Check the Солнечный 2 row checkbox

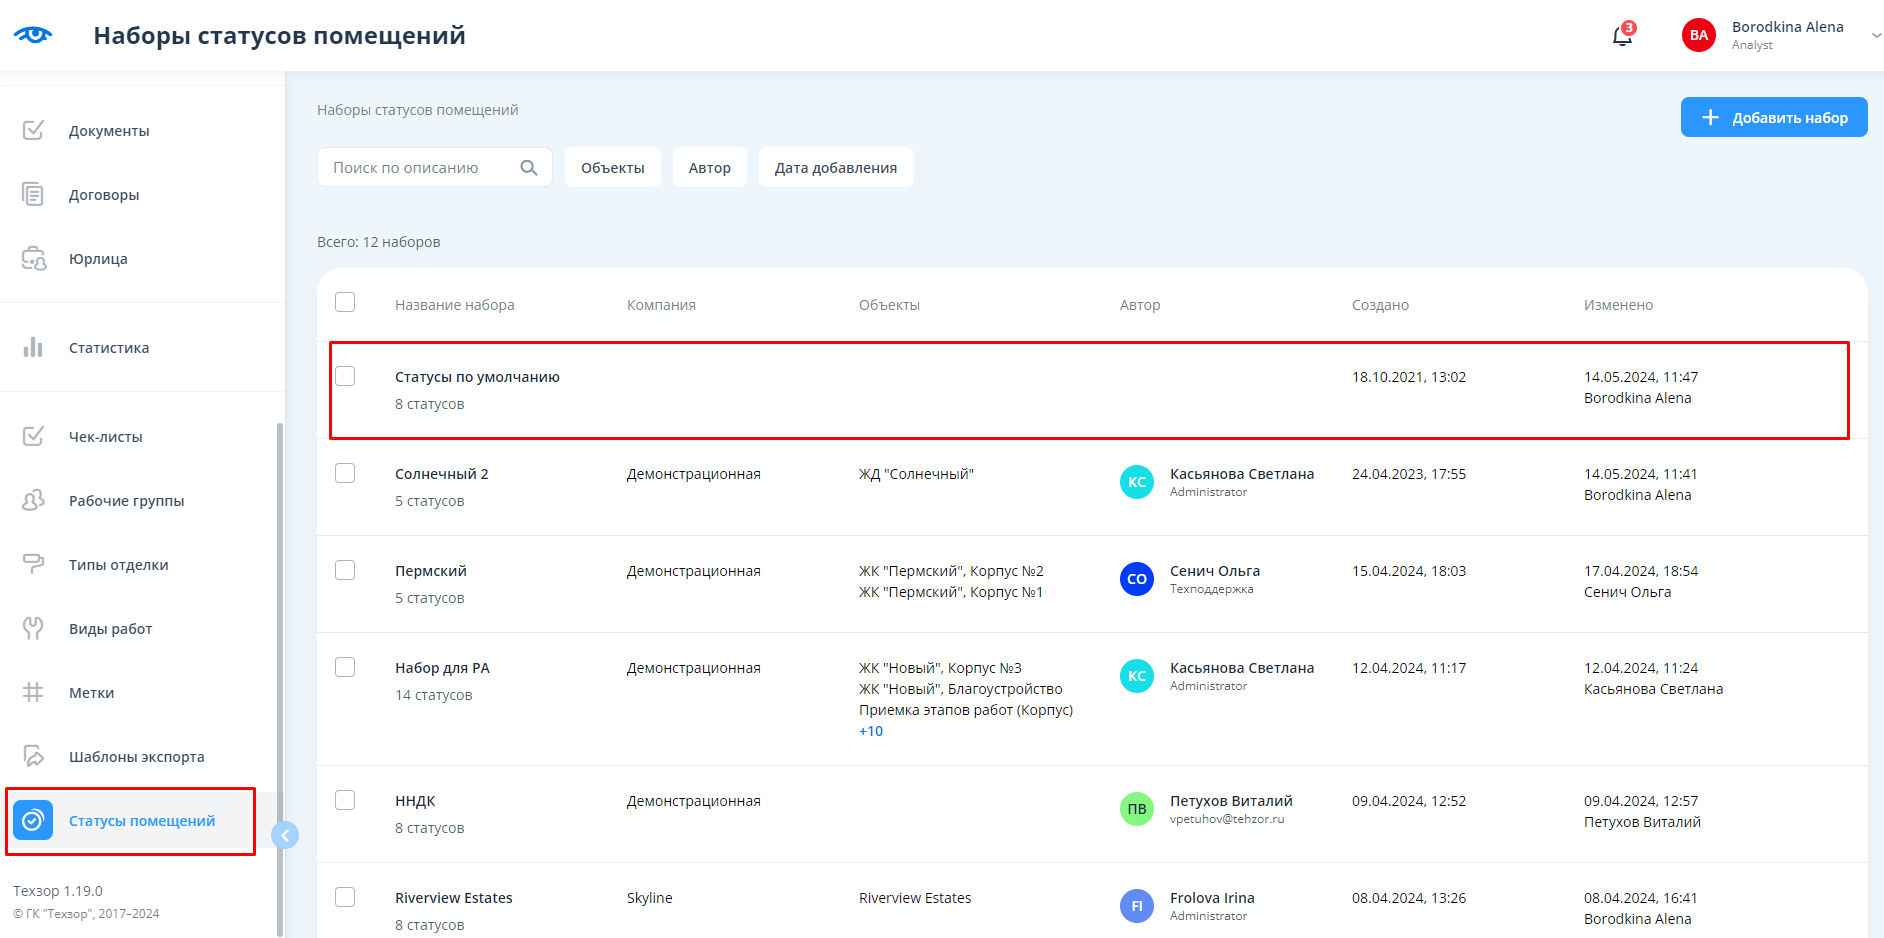coord(345,473)
